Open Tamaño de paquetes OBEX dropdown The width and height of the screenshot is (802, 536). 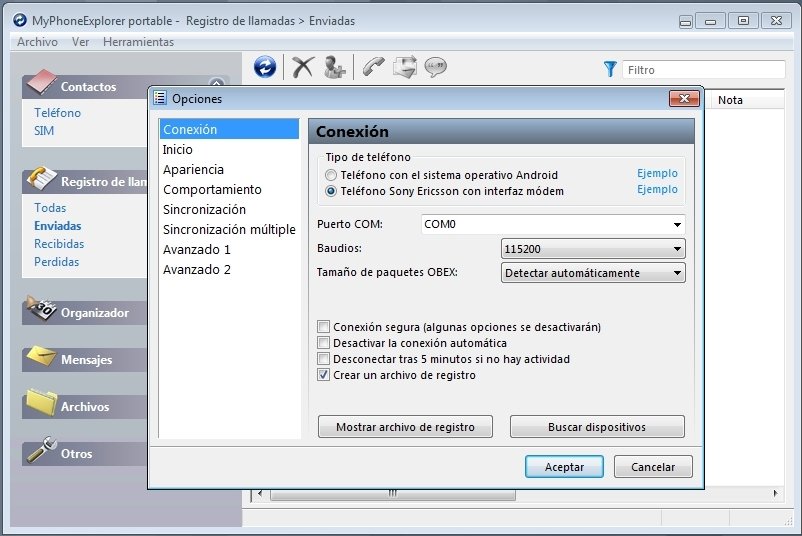click(593, 273)
